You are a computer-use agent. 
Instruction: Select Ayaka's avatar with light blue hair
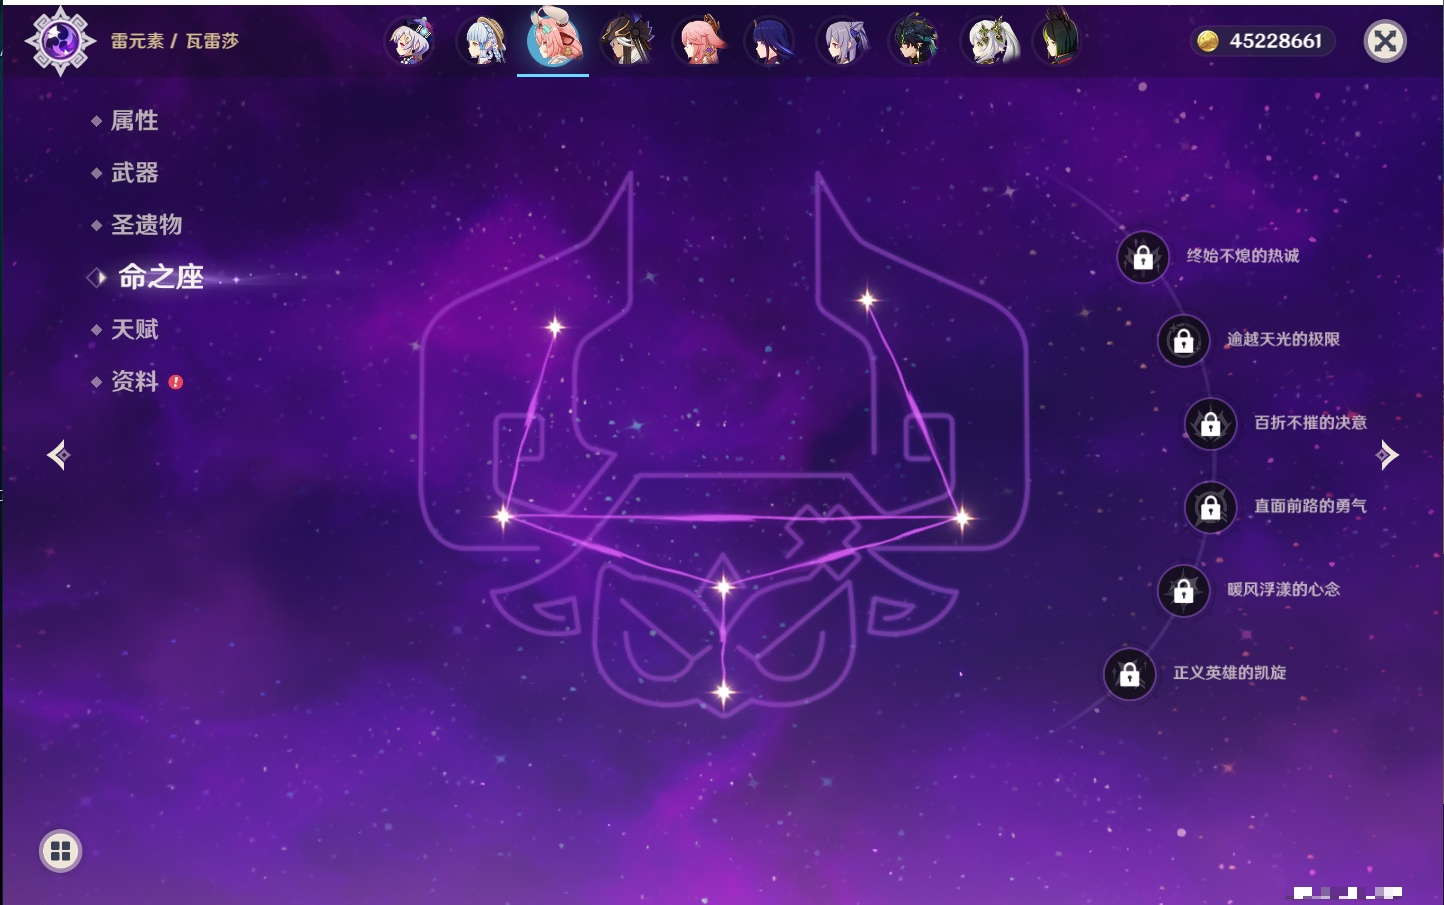[x=484, y=42]
